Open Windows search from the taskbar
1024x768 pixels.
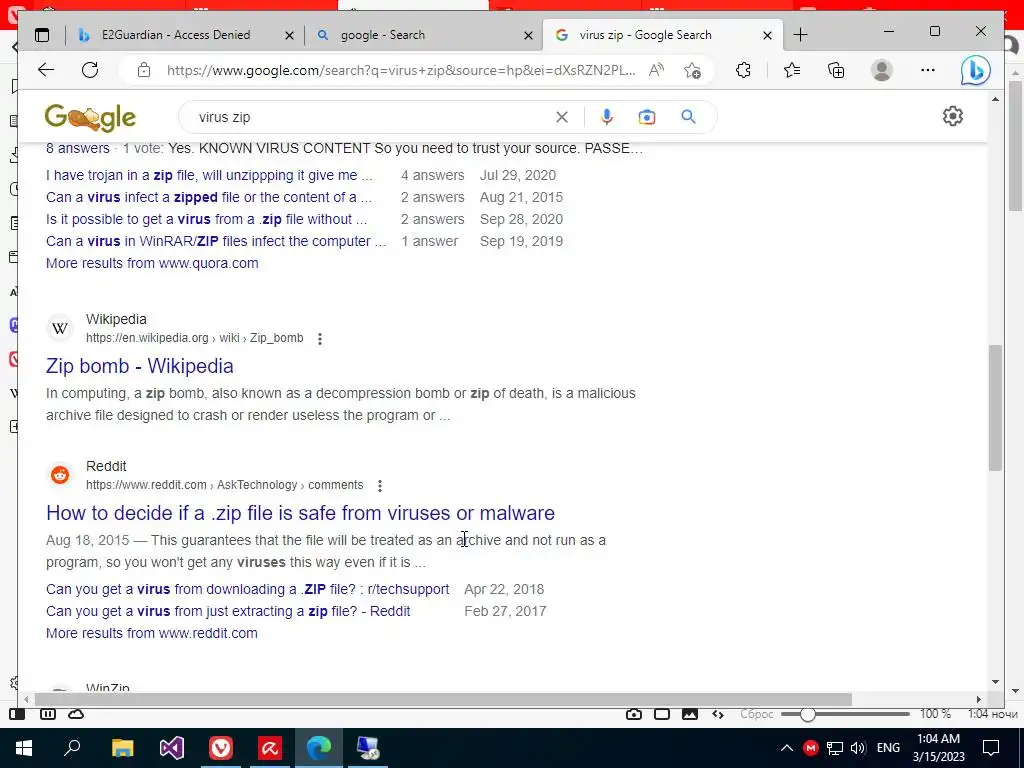72,748
